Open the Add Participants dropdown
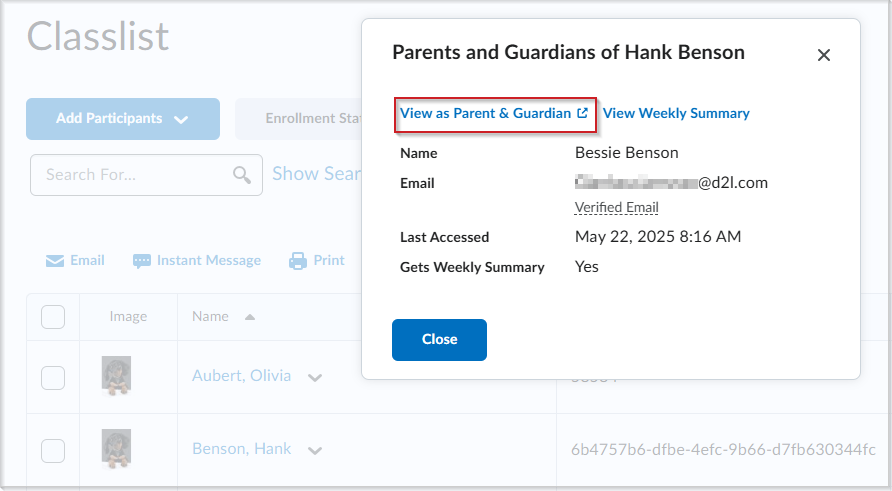The image size is (892, 491). [x=123, y=119]
